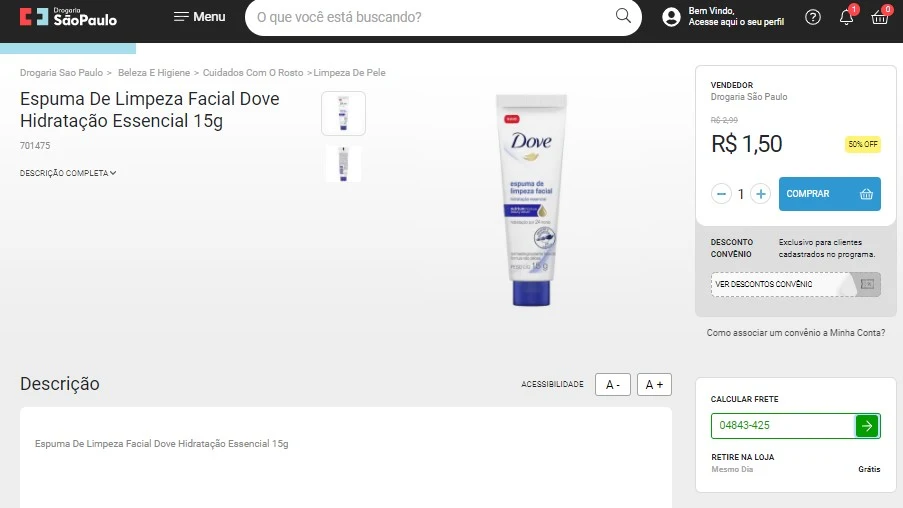Go to Limpeza De Pele breadcrumb
Screen dimensions: 903x508
[x=350, y=73]
